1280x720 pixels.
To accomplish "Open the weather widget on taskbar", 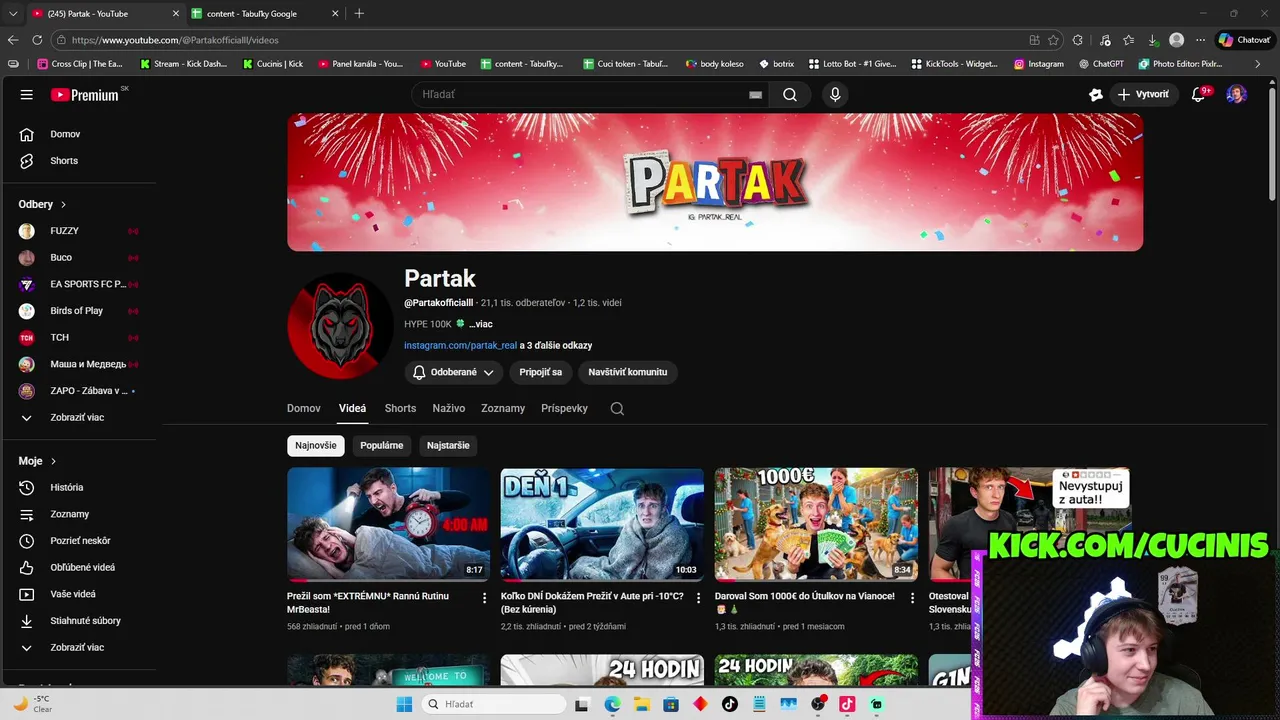I will pyautogui.click(x=32, y=704).
